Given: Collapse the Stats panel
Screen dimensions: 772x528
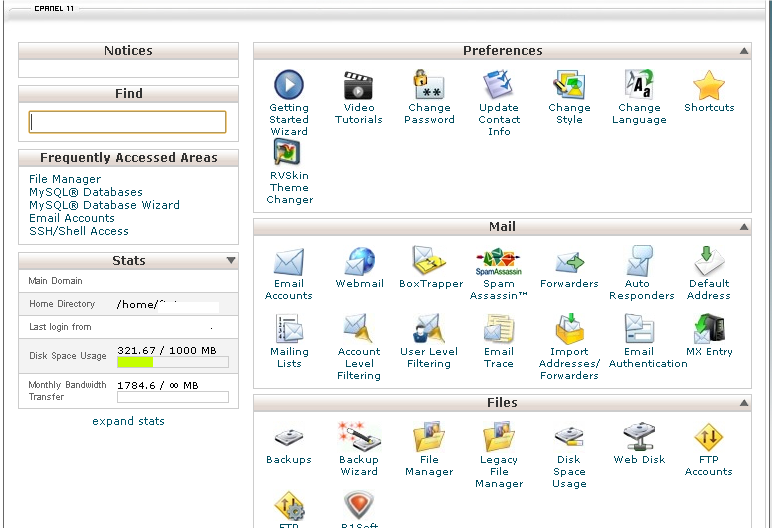Looking at the screenshot, I should pyautogui.click(x=231, y=261).
